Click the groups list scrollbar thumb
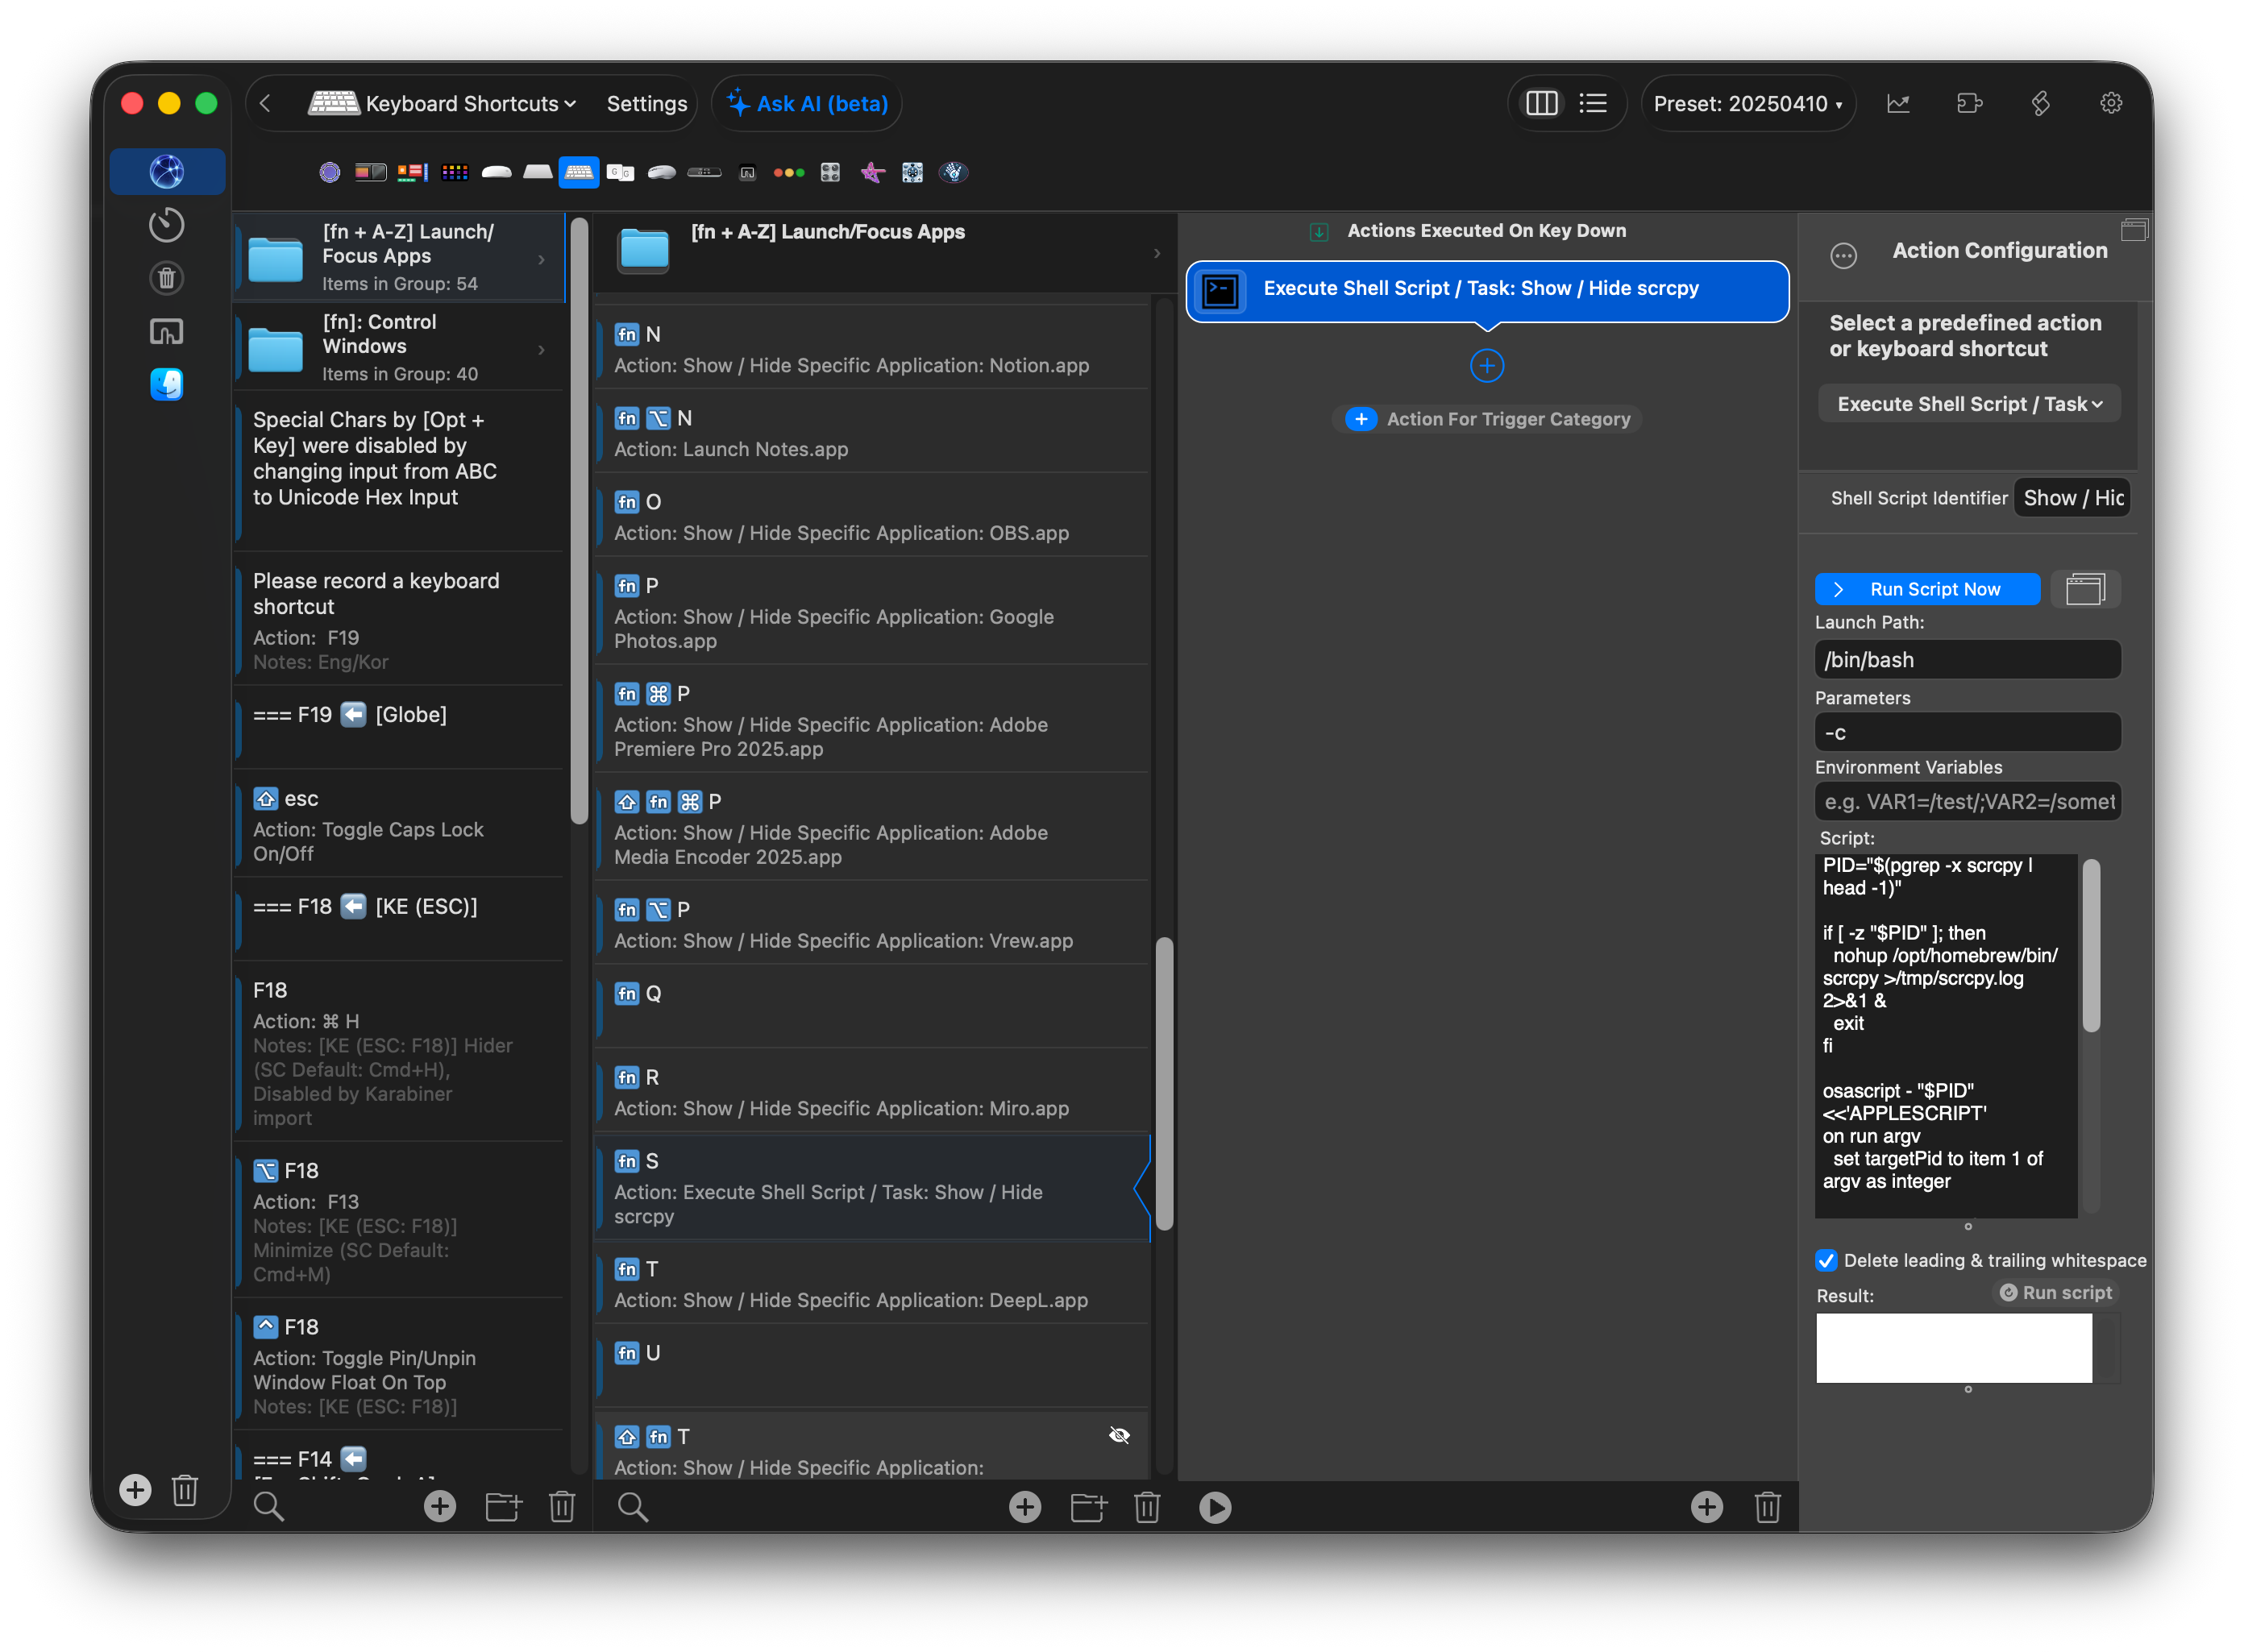2244x1652 pixels. point(578,520)
